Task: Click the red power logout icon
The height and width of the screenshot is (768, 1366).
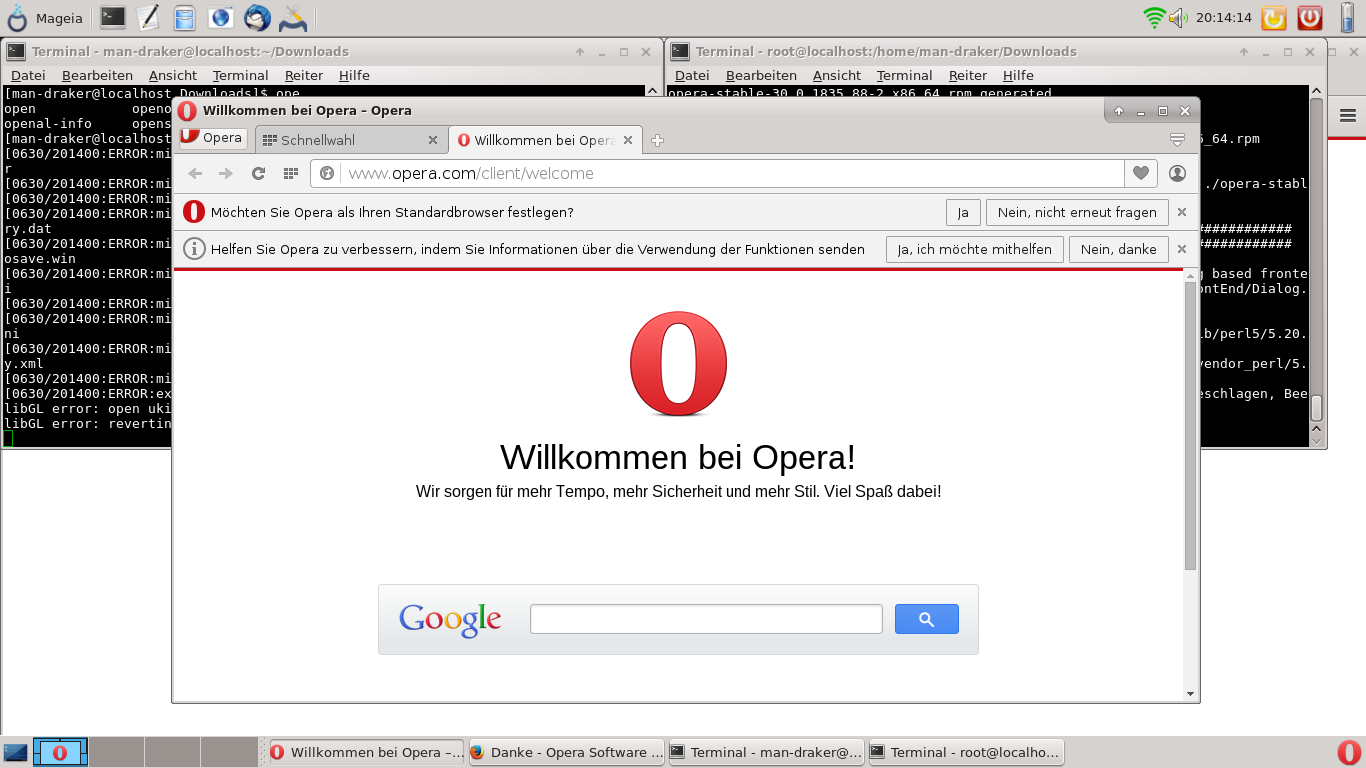Action: [x=1309, y=18]
